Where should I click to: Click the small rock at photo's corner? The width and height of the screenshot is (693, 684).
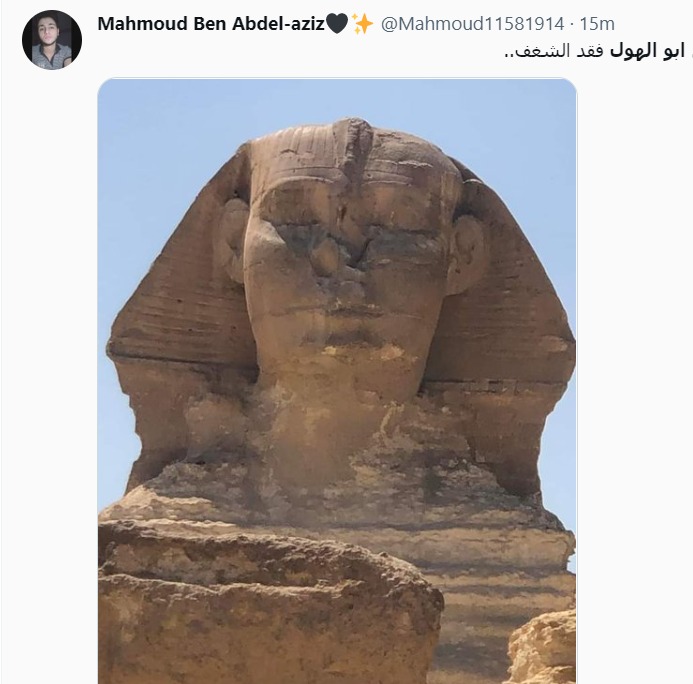[542, 647]
